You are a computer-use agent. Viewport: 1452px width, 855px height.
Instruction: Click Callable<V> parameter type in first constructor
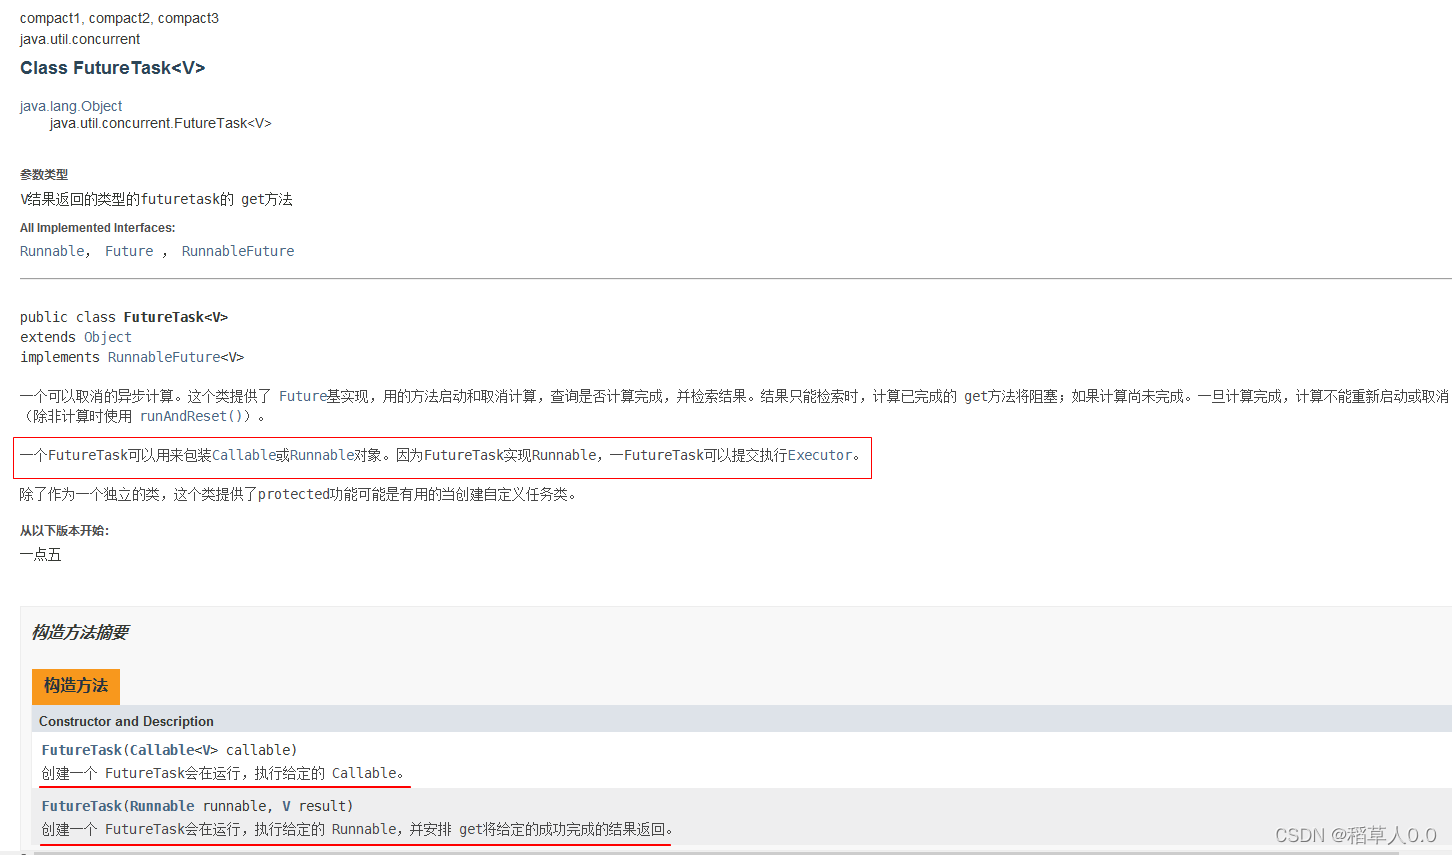click(x=174, y=750)
